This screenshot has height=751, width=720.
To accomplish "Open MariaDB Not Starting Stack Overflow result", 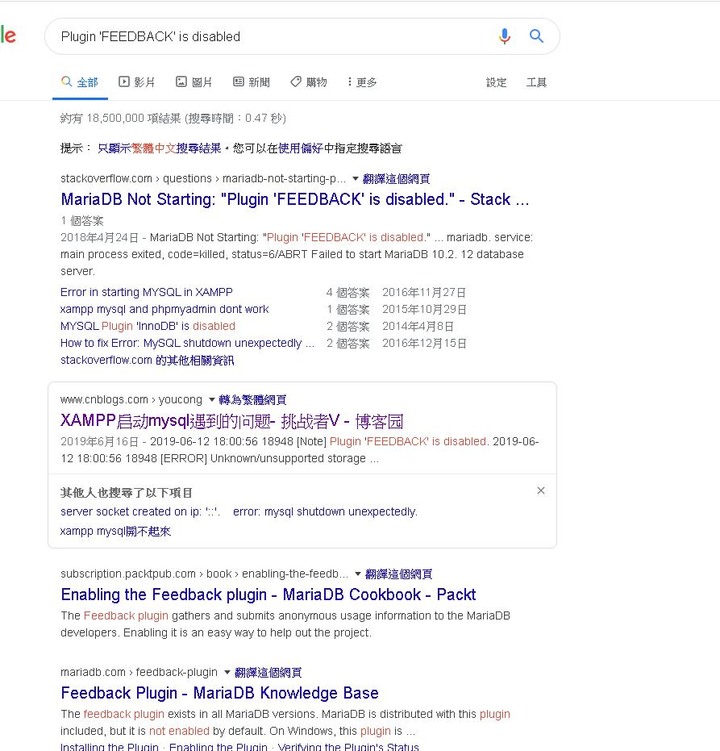I will click(x=295, y=199).
